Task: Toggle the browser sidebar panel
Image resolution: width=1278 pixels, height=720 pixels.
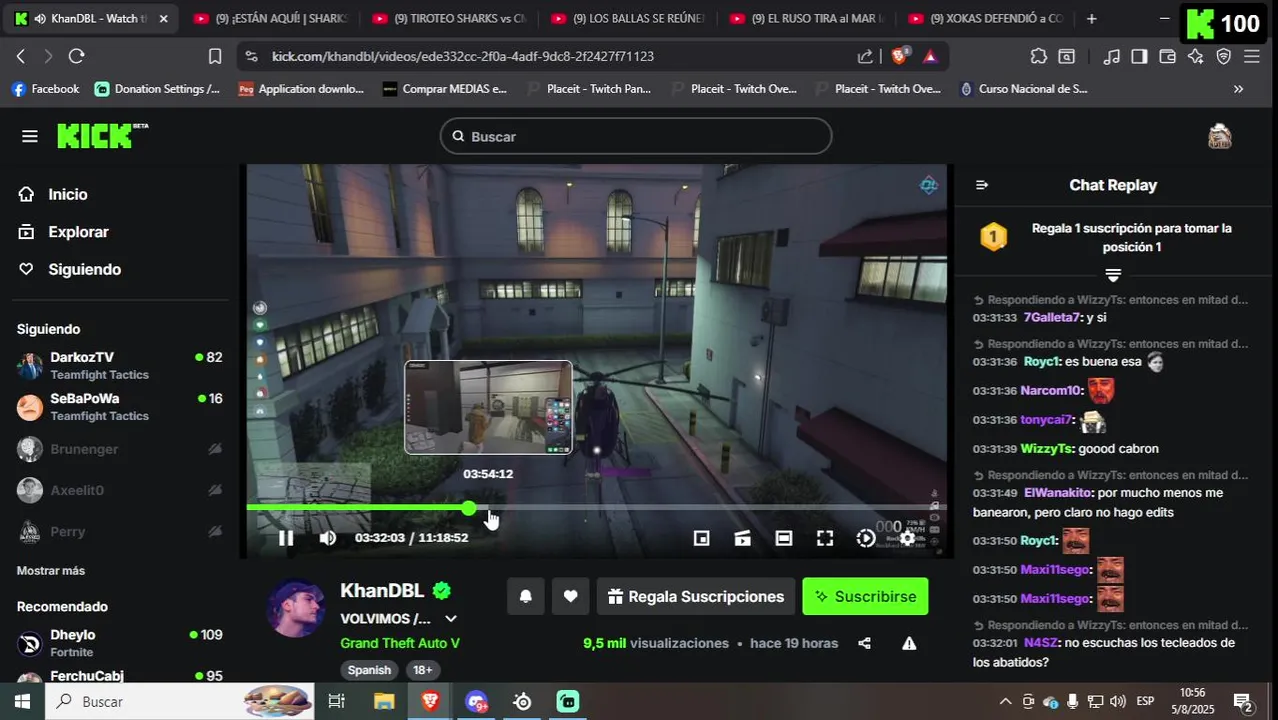Action: pos(1139,57)
